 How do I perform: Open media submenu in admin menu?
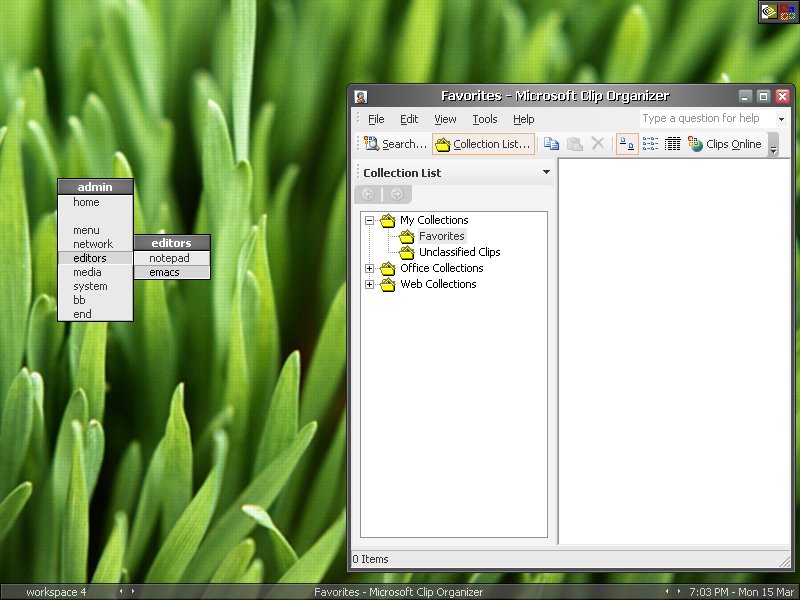95,272
